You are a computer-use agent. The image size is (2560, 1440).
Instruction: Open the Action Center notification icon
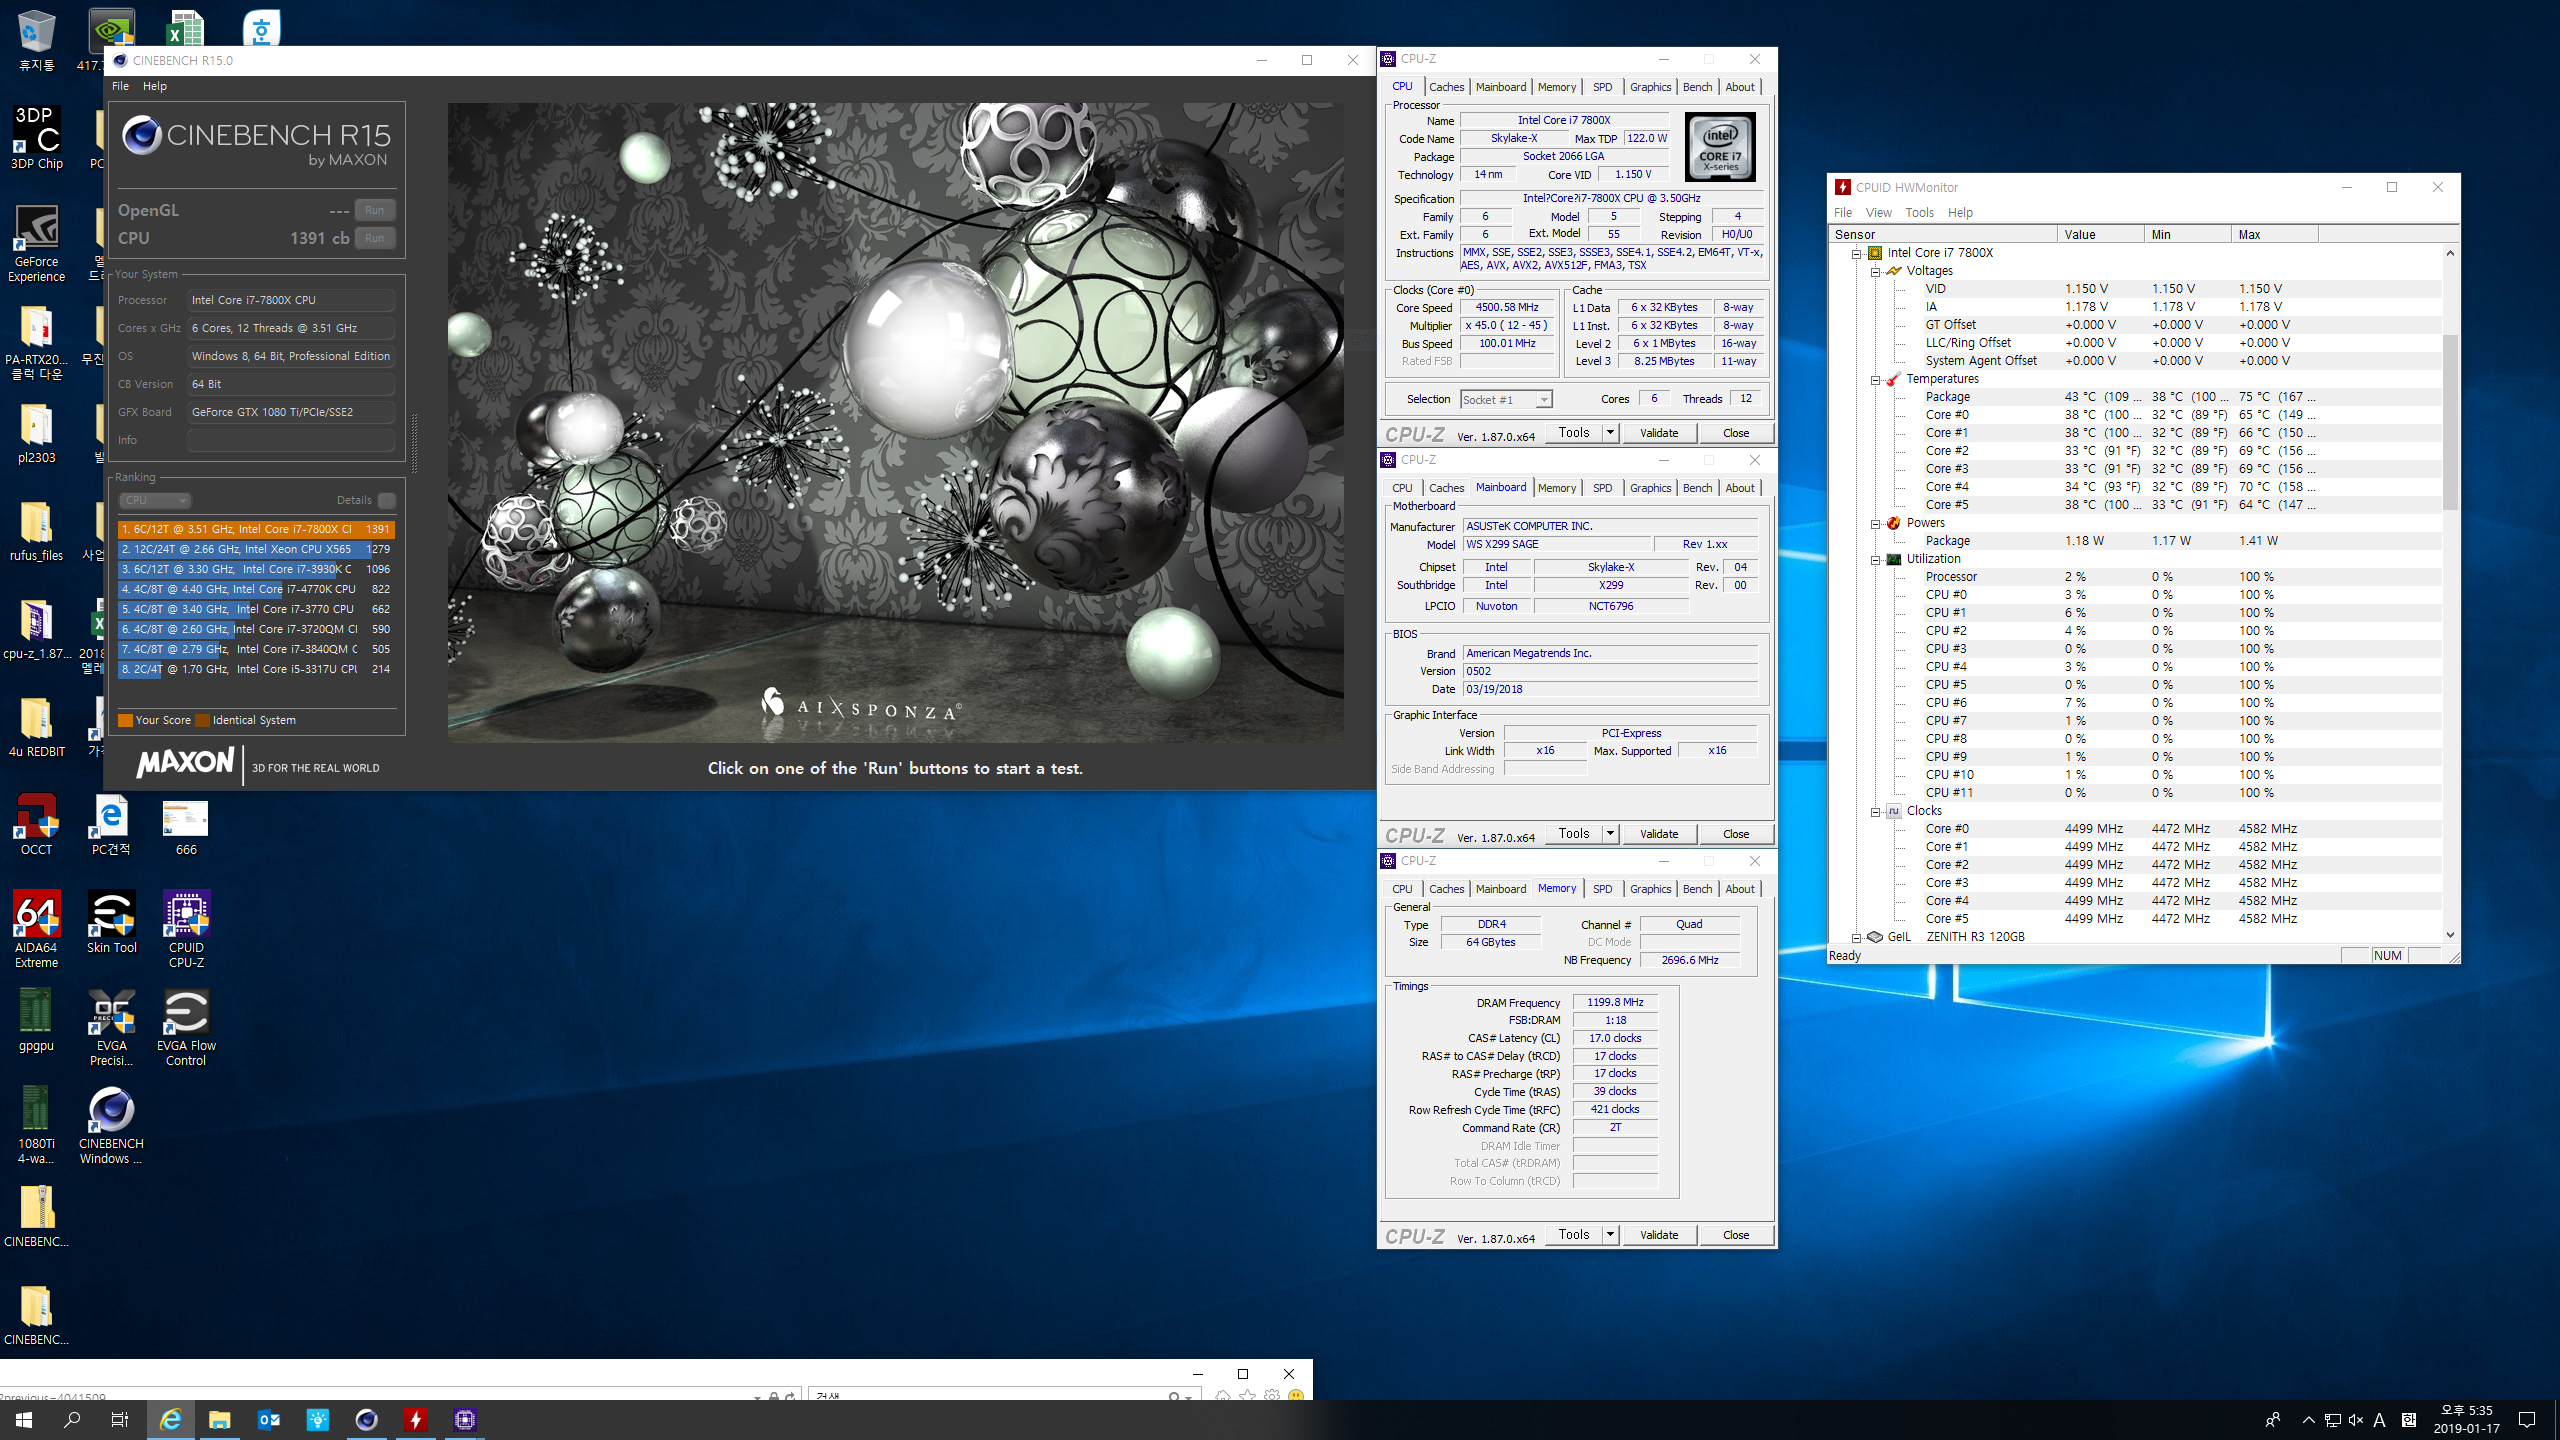tap(2527, 1419)
